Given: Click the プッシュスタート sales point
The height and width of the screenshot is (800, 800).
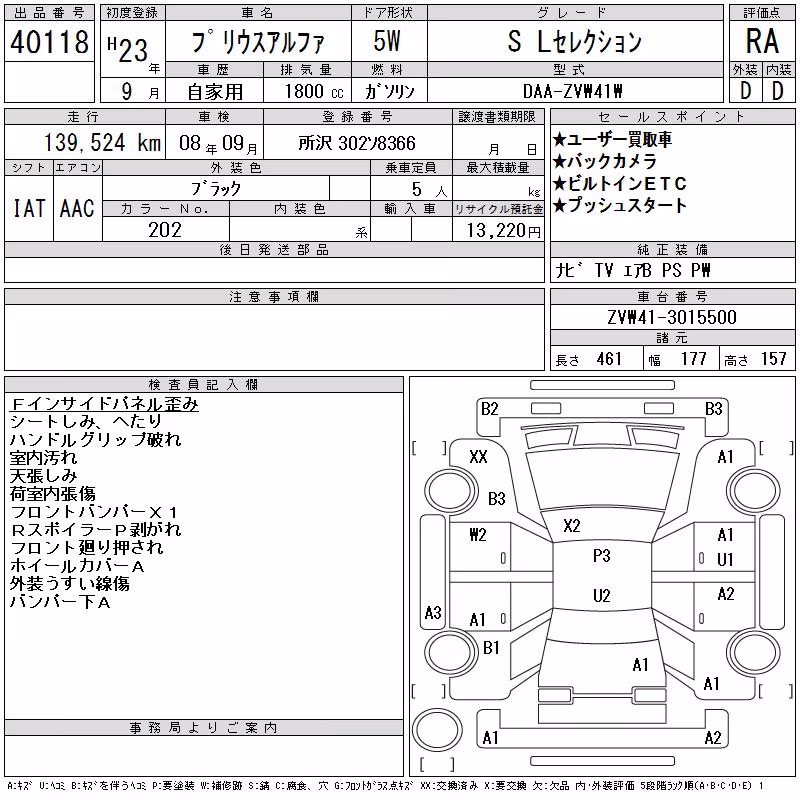Looking at the screenshot, I should 619,206.
